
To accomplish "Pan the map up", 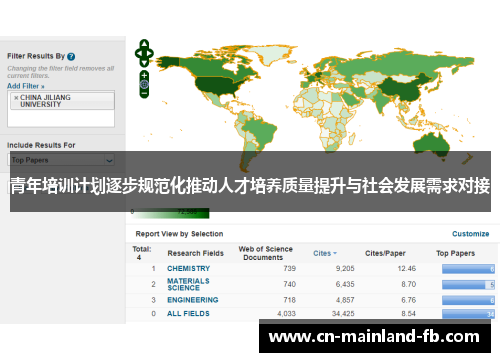I will coord(144,44).
